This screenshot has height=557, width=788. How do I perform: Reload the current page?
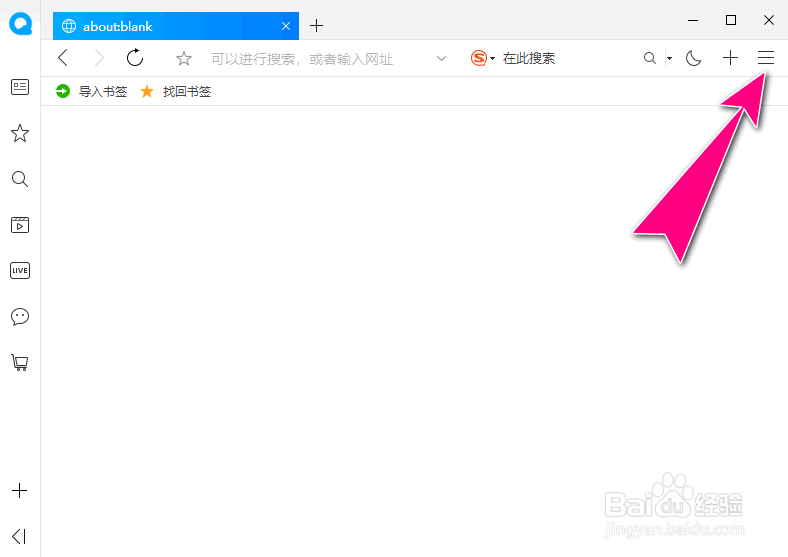click(135, 58)
